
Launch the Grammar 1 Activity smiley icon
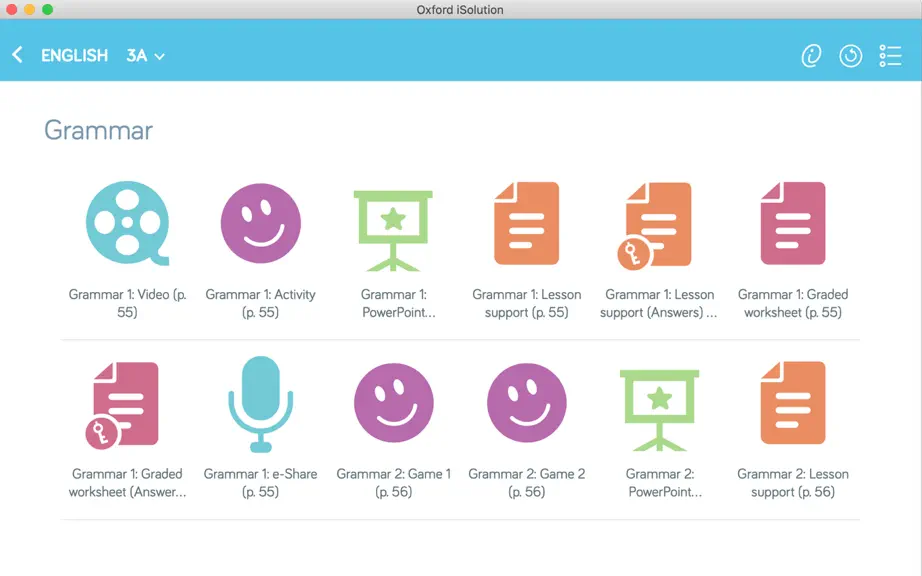tap(260, 223)
